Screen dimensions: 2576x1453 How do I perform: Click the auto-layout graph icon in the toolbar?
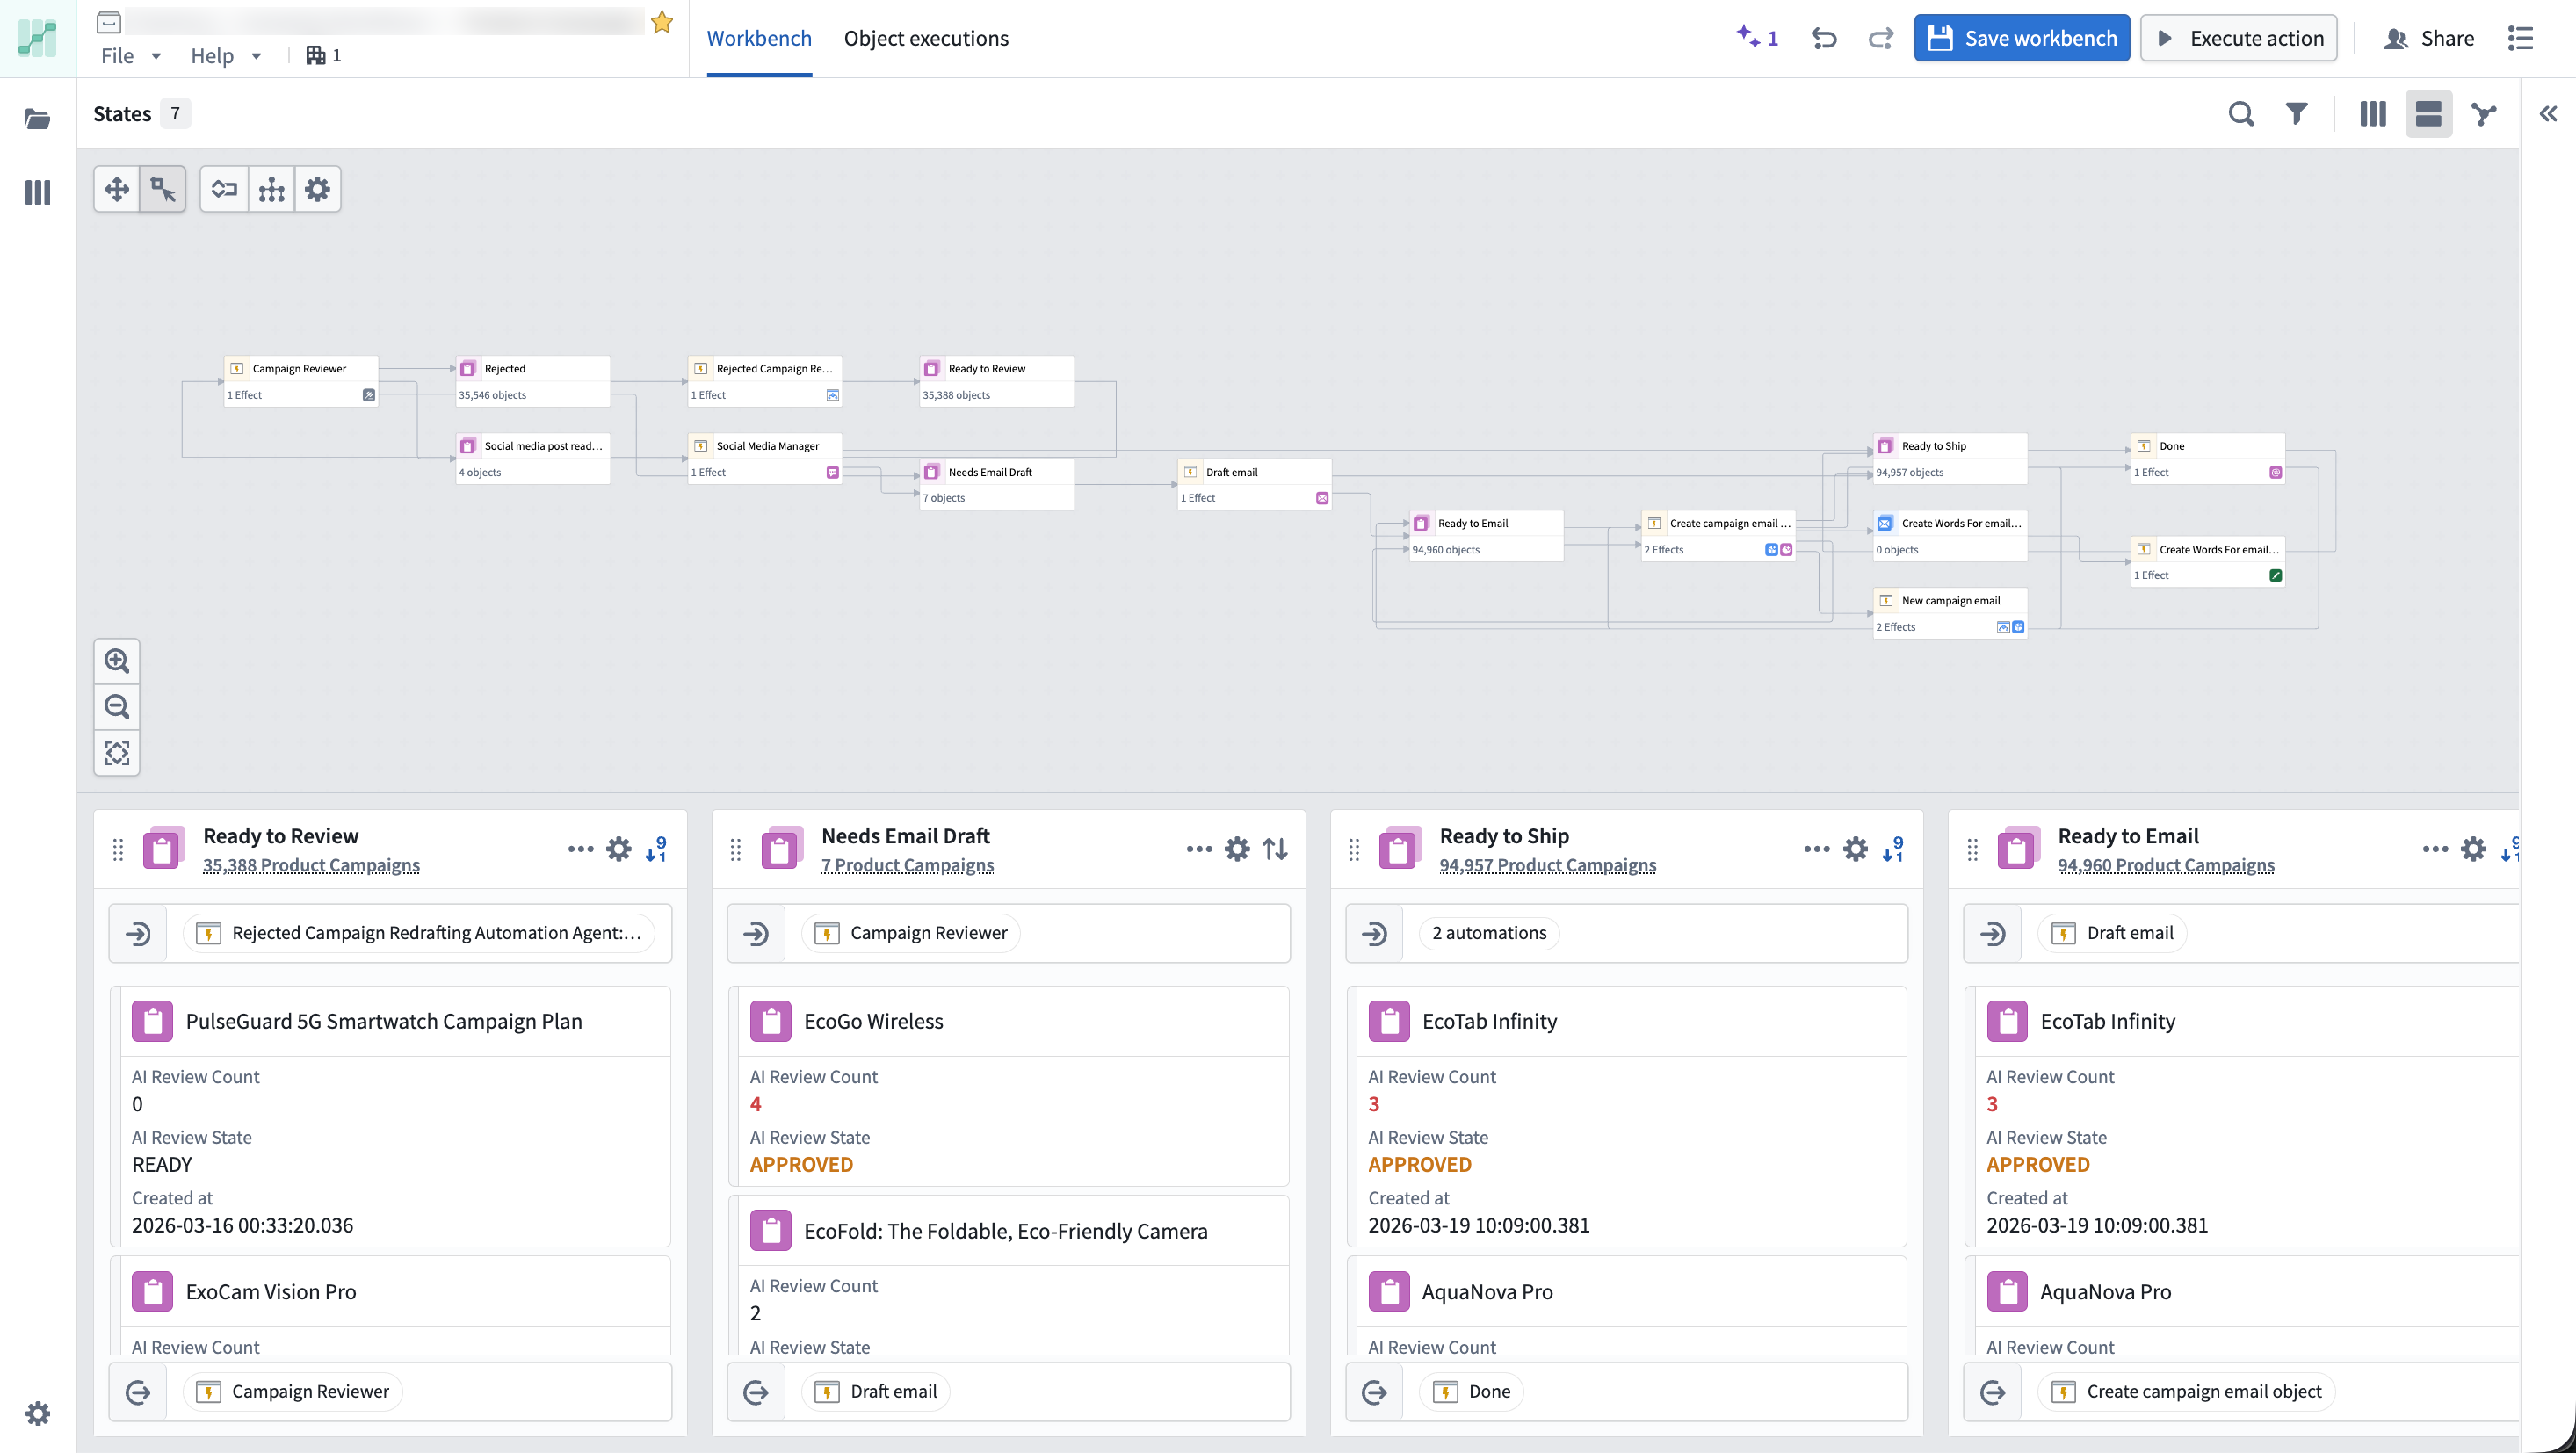coord(271,188)
